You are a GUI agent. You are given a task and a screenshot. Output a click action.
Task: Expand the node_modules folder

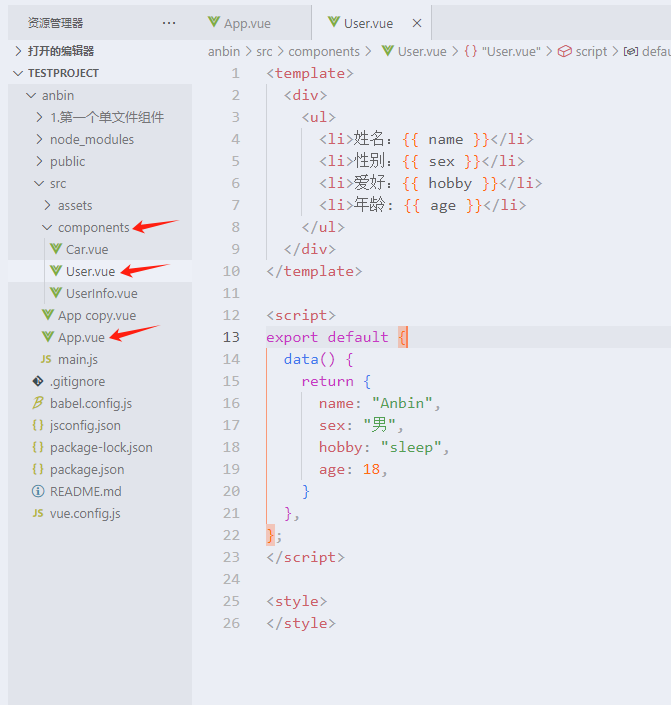coord(39,139)
